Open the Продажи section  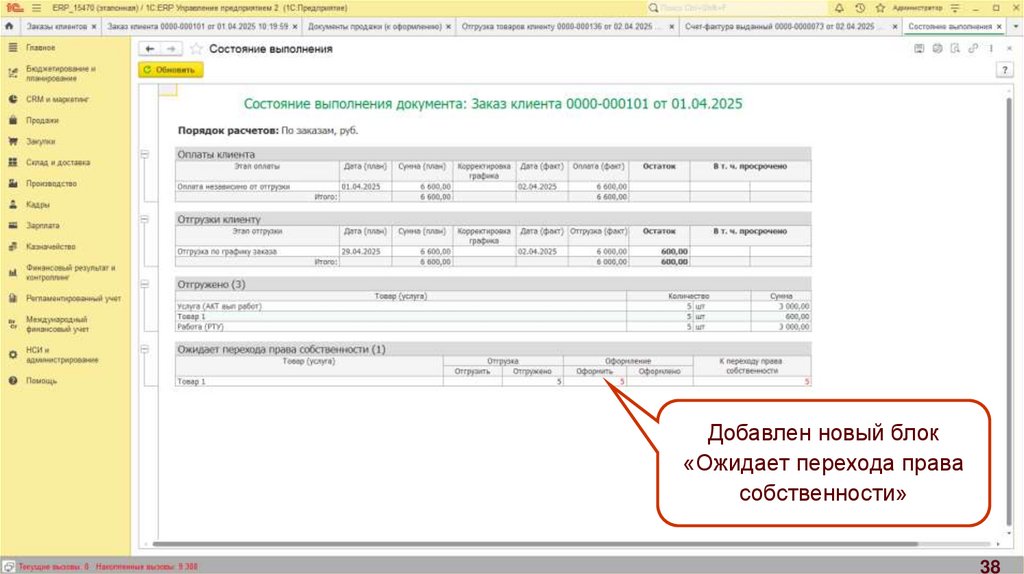click(x=42, y=120)
